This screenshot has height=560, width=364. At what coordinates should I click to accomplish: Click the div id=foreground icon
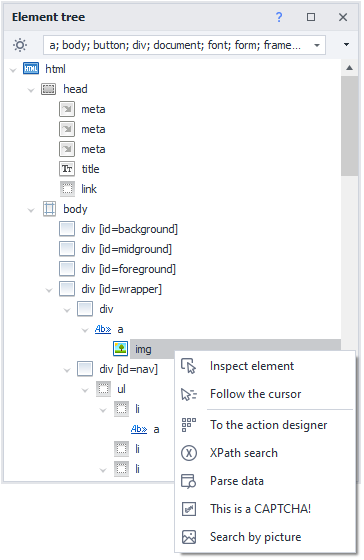tap(67, 269)
